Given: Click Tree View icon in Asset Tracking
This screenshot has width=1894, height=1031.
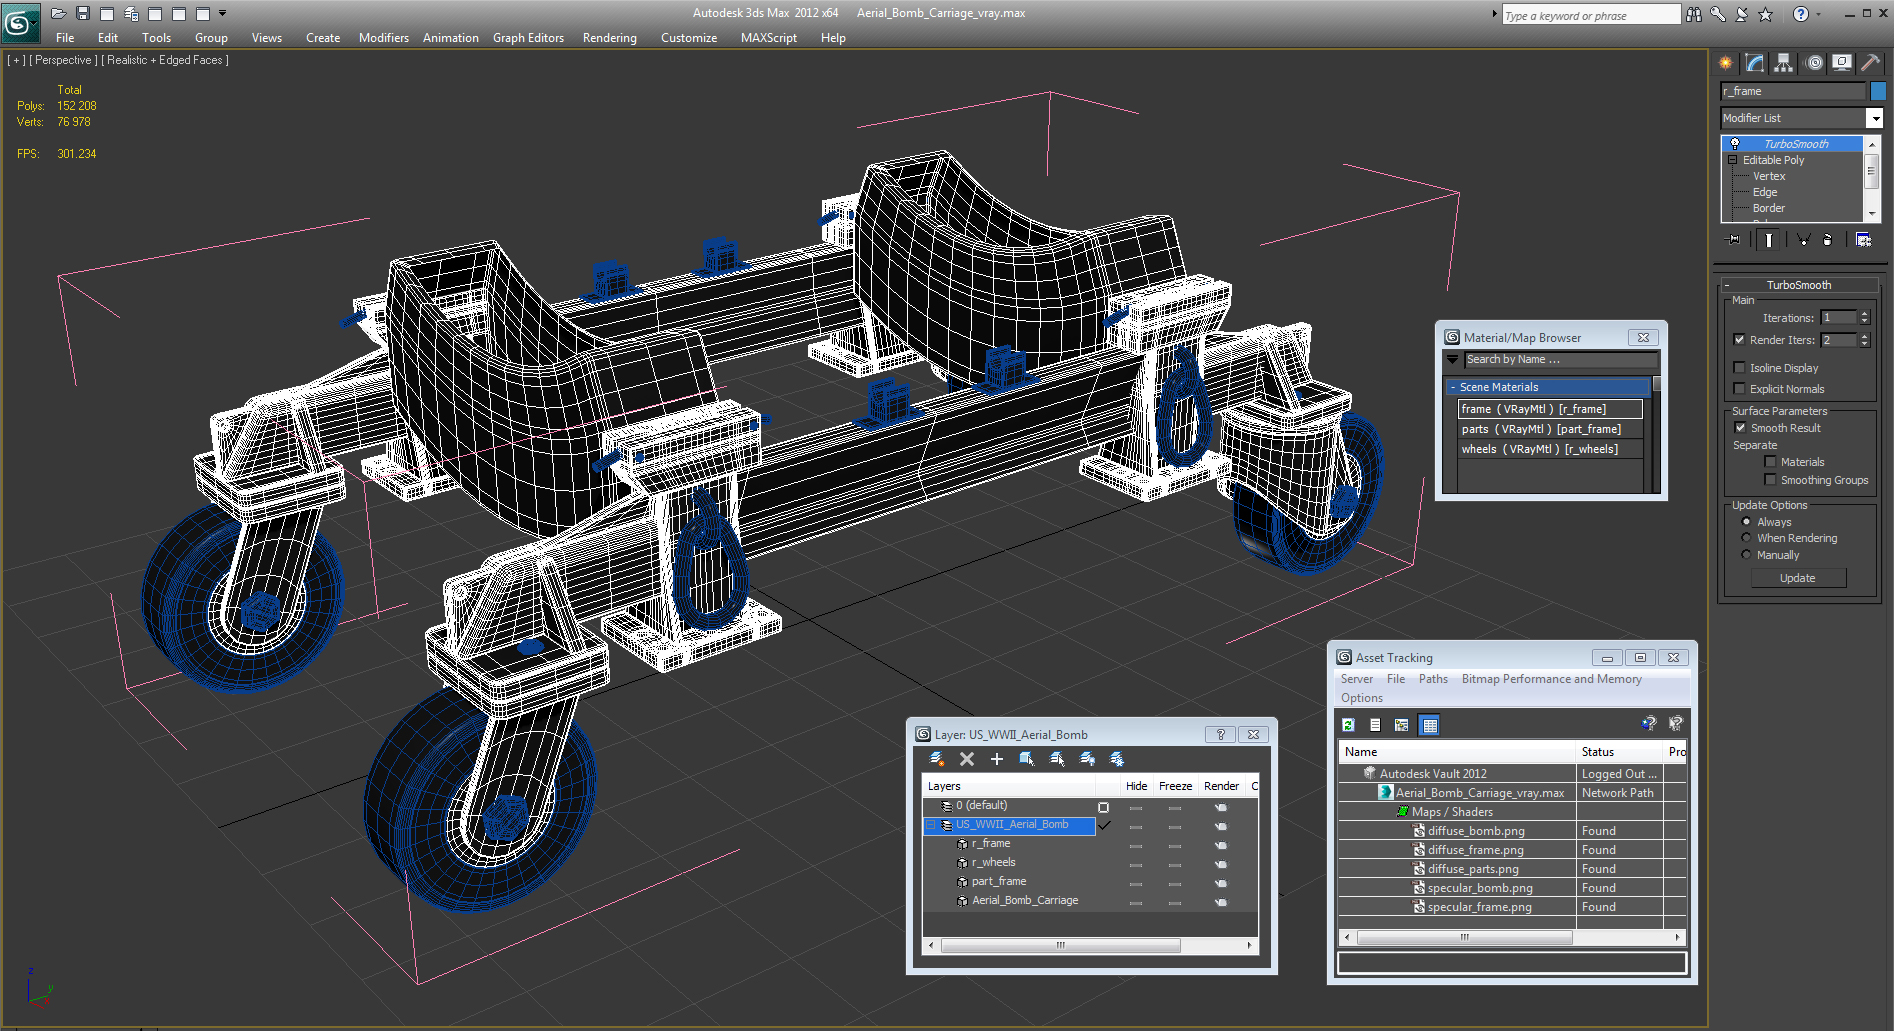Looking at the screenshot, I should 1402,725.
